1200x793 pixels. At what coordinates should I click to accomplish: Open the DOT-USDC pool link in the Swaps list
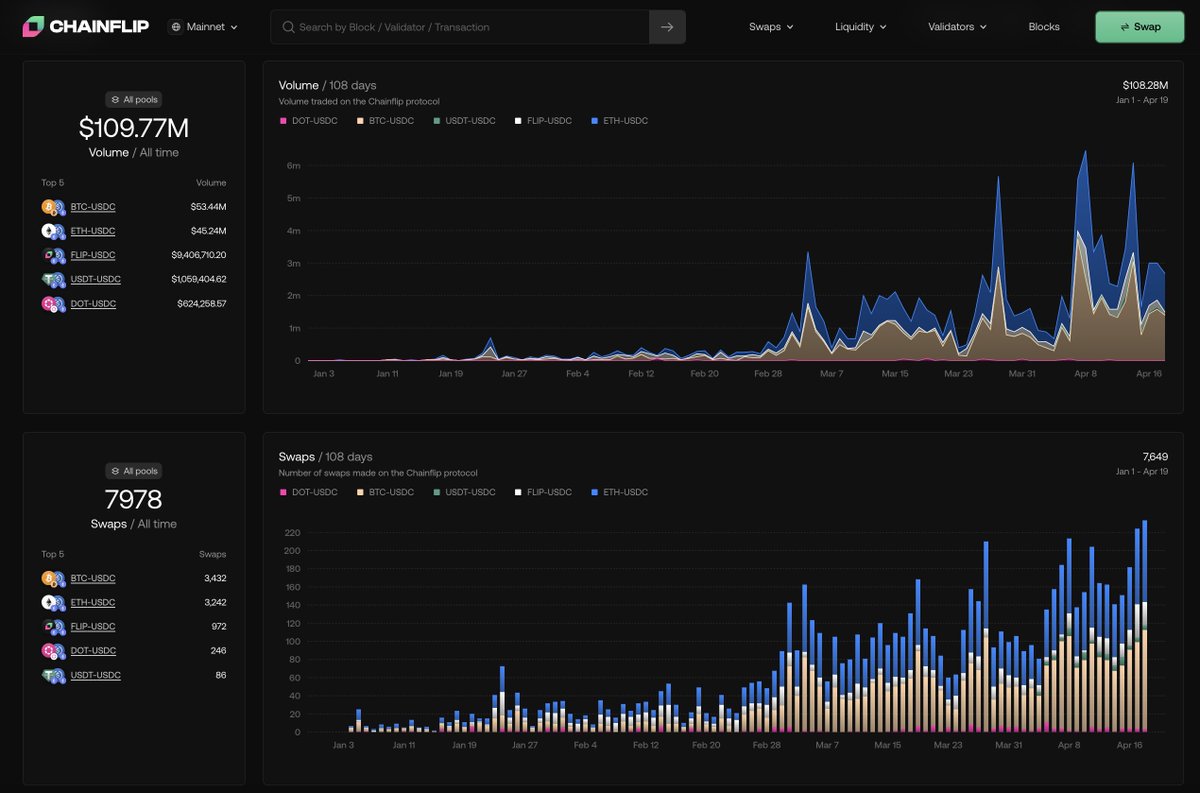[93, 651]
